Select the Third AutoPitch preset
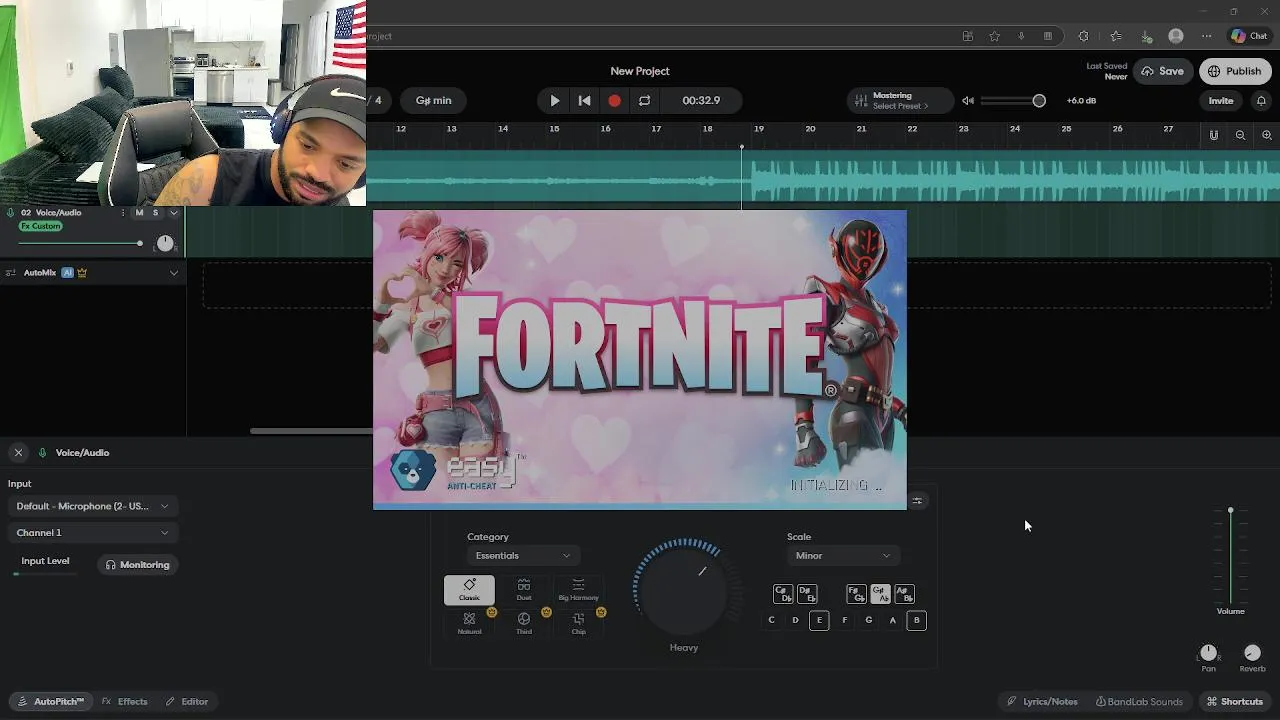The height and width of the screenshot is (720, 1280). 524,623
